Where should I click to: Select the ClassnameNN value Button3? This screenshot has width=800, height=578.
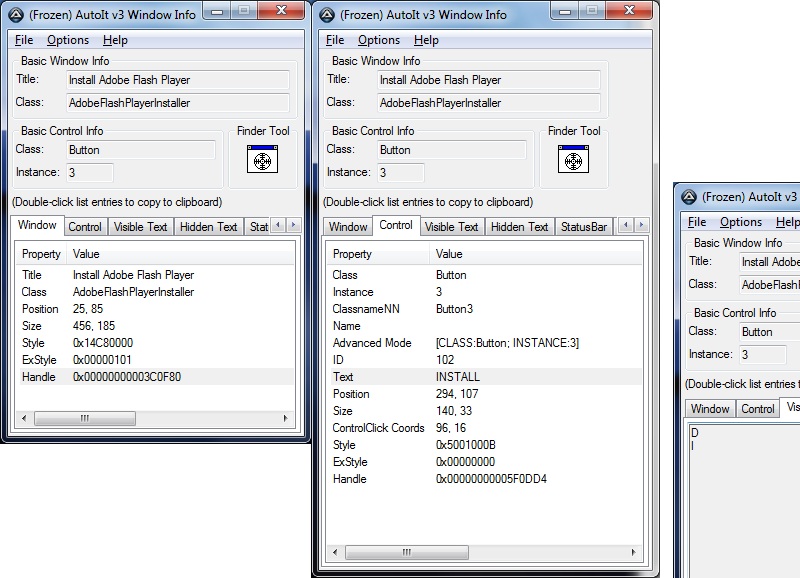pos(454,309)
